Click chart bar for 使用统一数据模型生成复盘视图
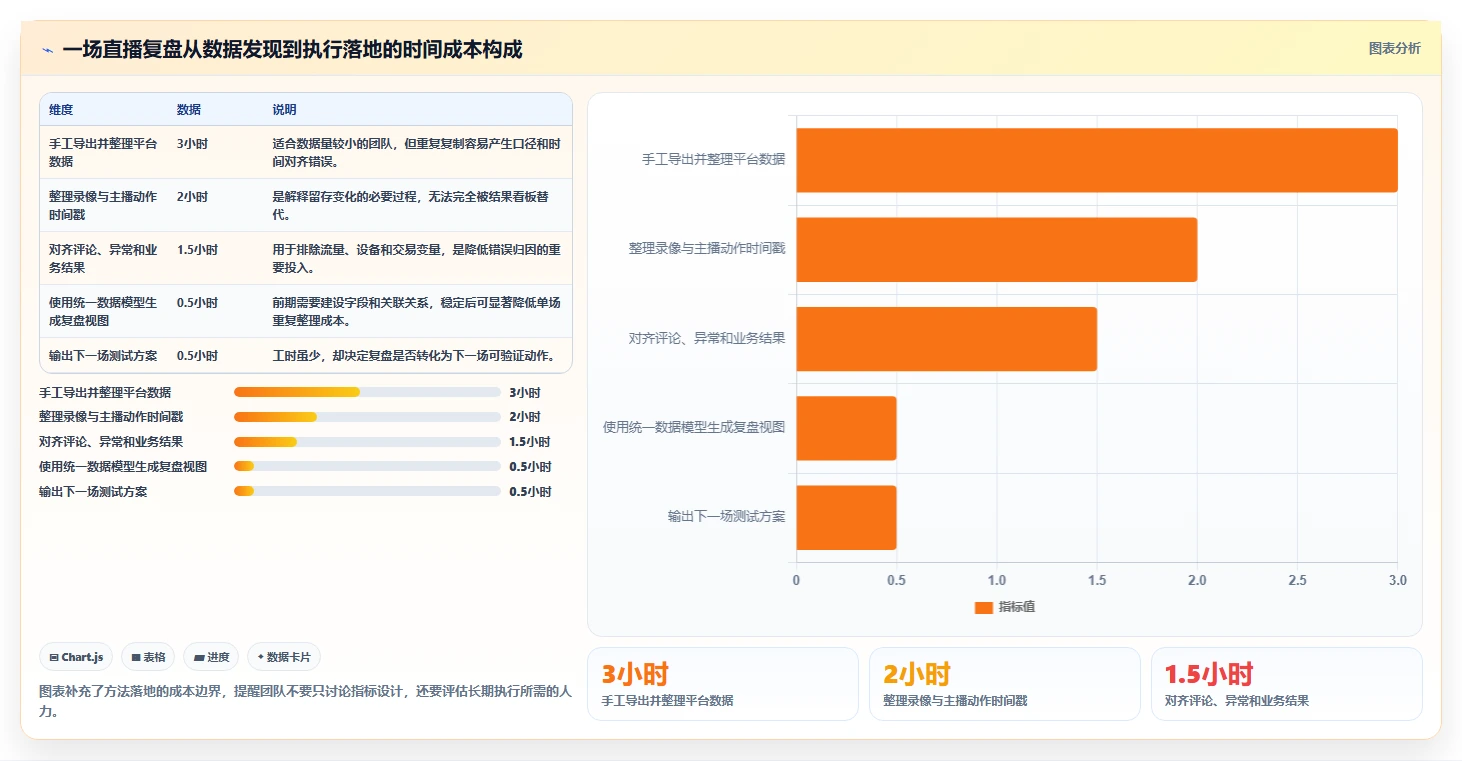1462x761 pixels. [846, 428]
